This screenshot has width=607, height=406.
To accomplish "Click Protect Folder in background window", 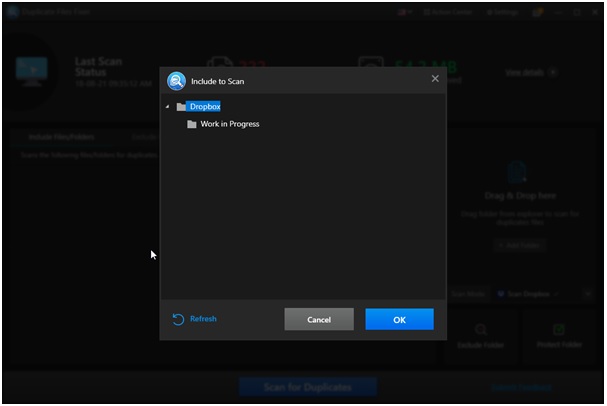I will 559,336.
